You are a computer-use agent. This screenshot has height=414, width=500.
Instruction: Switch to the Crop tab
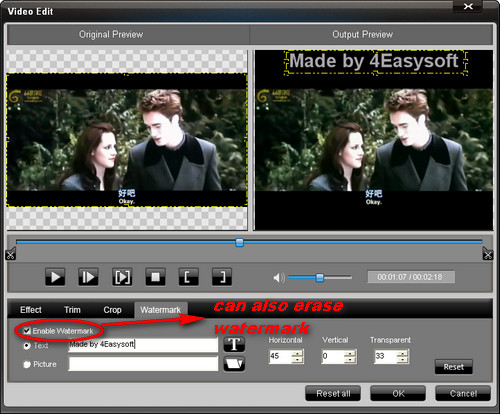tap(112, 310)
